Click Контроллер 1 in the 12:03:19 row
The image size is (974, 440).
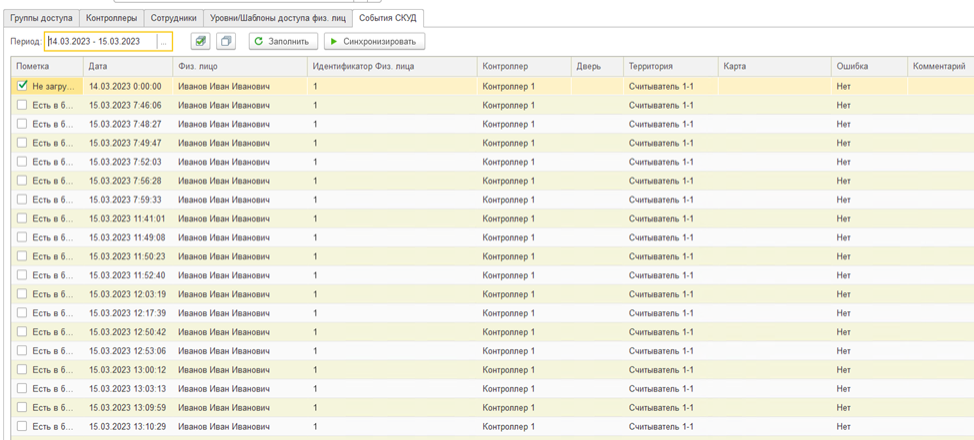click(x=508, y=294)
